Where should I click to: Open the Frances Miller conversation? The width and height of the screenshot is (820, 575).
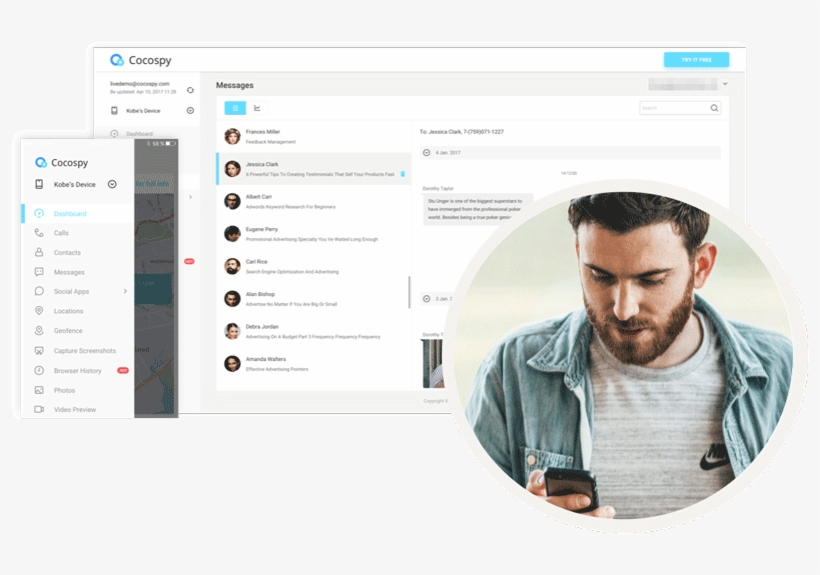(314, 136)
